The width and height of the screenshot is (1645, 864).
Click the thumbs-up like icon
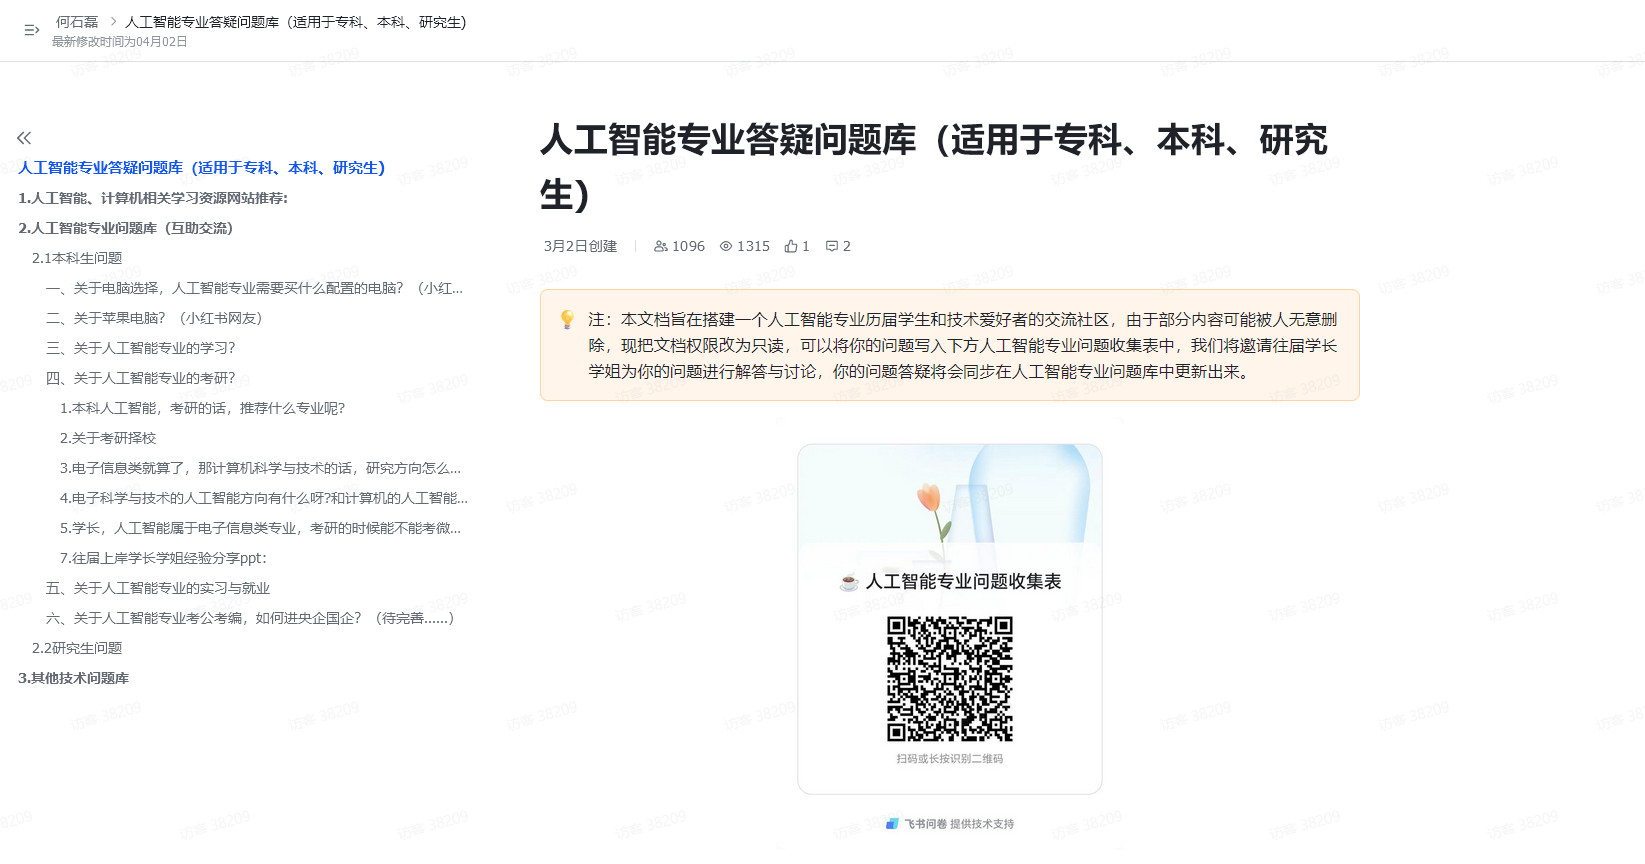(791, 246)
